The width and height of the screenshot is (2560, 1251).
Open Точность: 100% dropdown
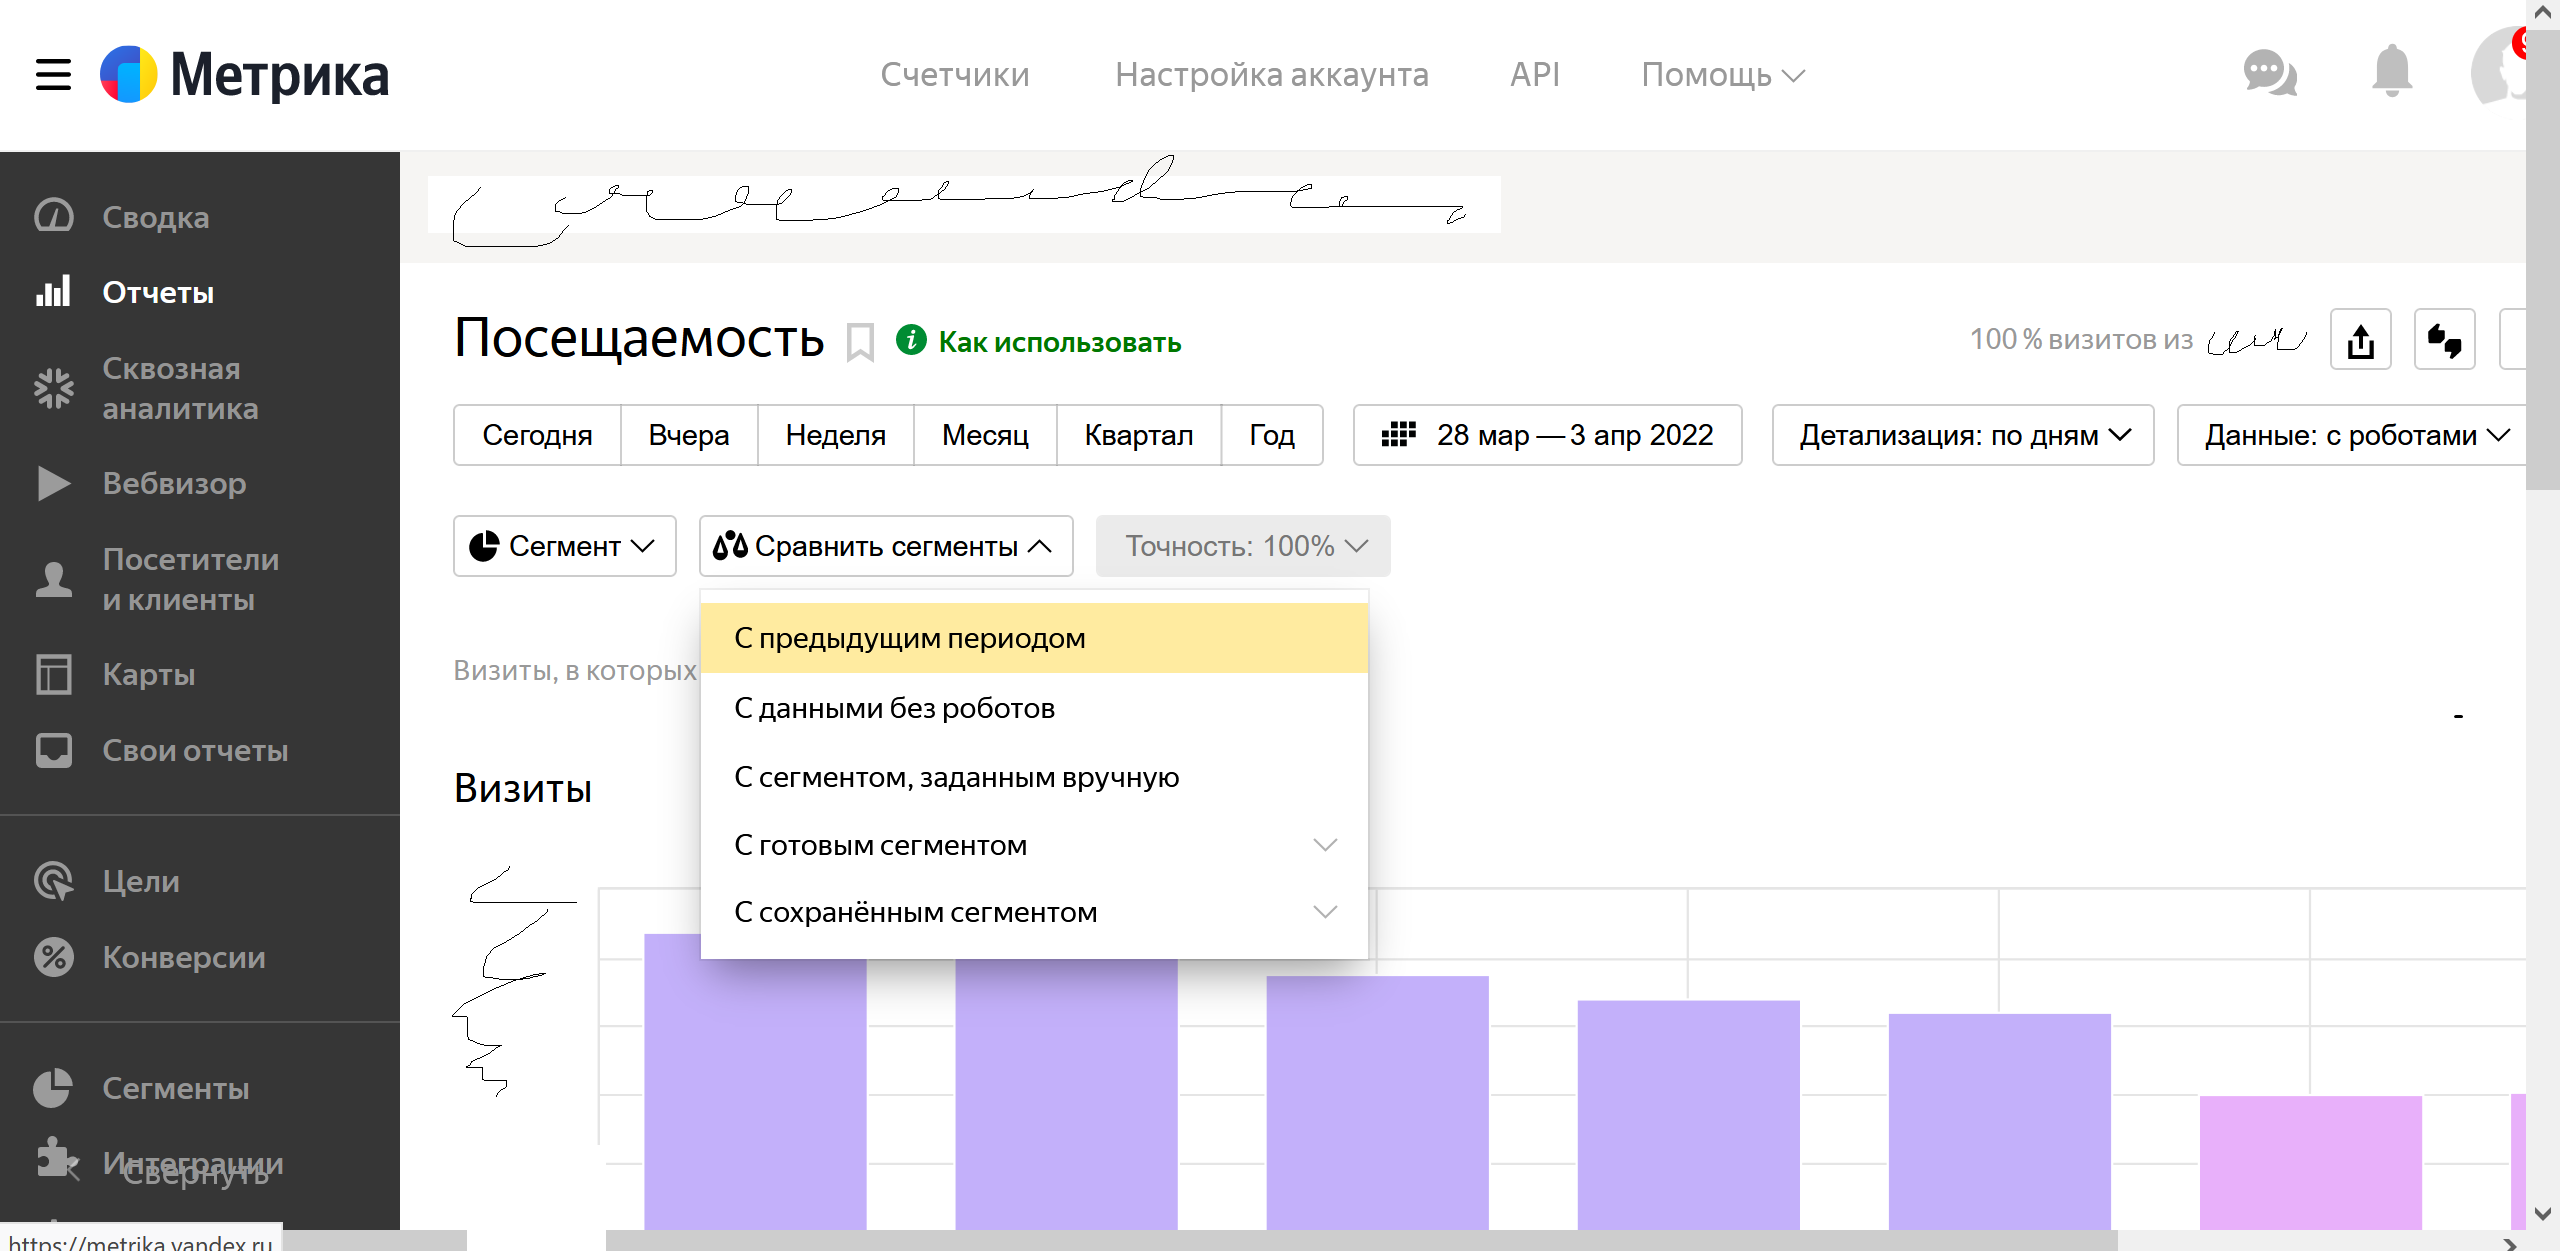tap(1243, 546)
